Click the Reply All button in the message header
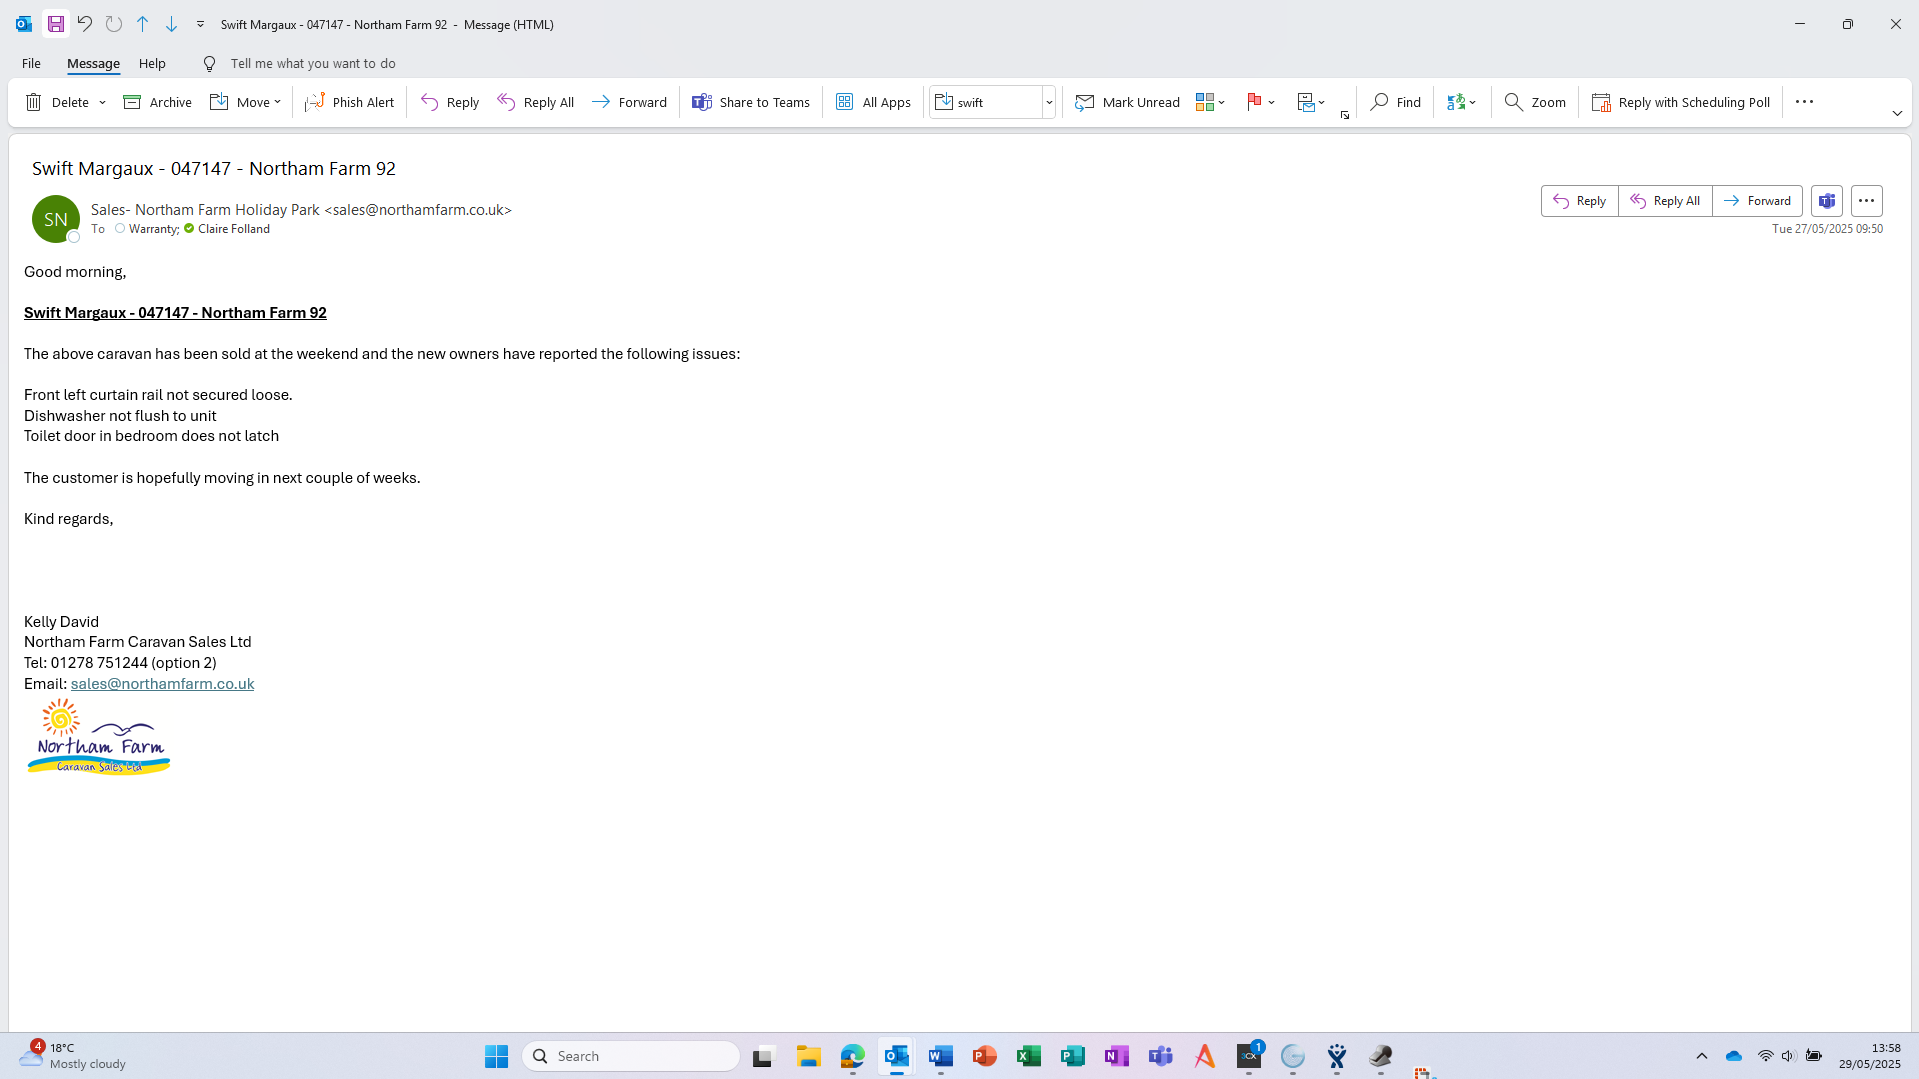 tap(1665, 201)
